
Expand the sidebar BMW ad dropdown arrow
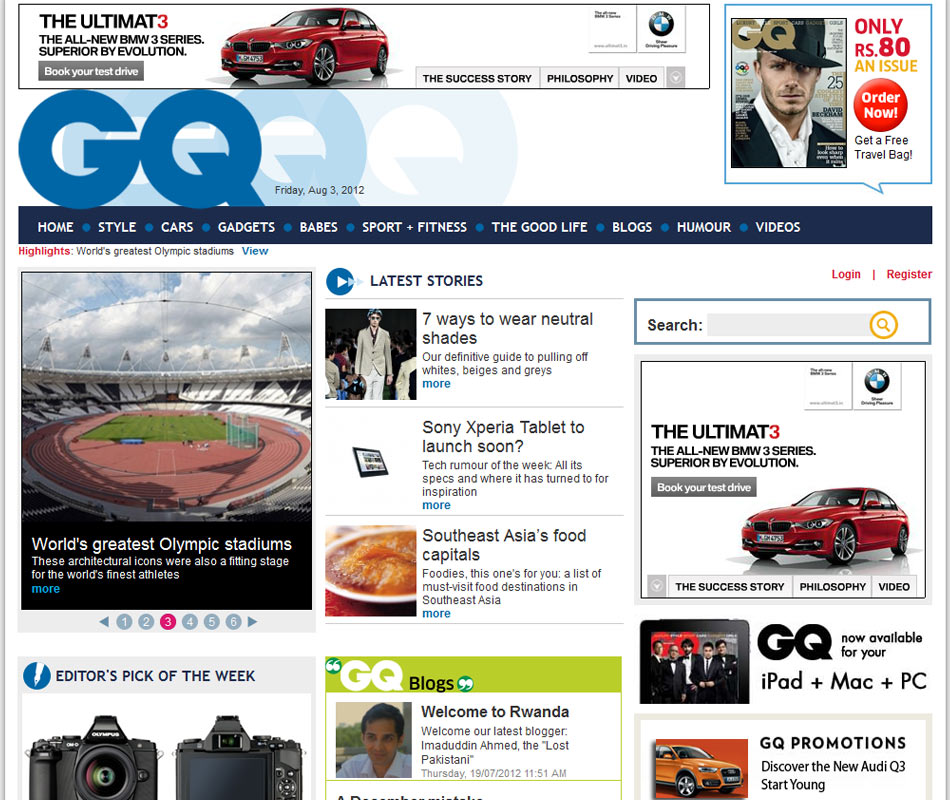coord(657,586)
